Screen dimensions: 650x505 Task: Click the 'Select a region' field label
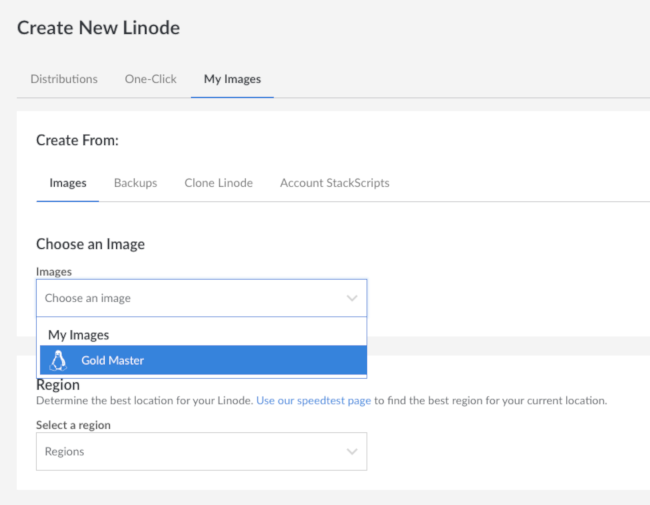pos(73,425)
